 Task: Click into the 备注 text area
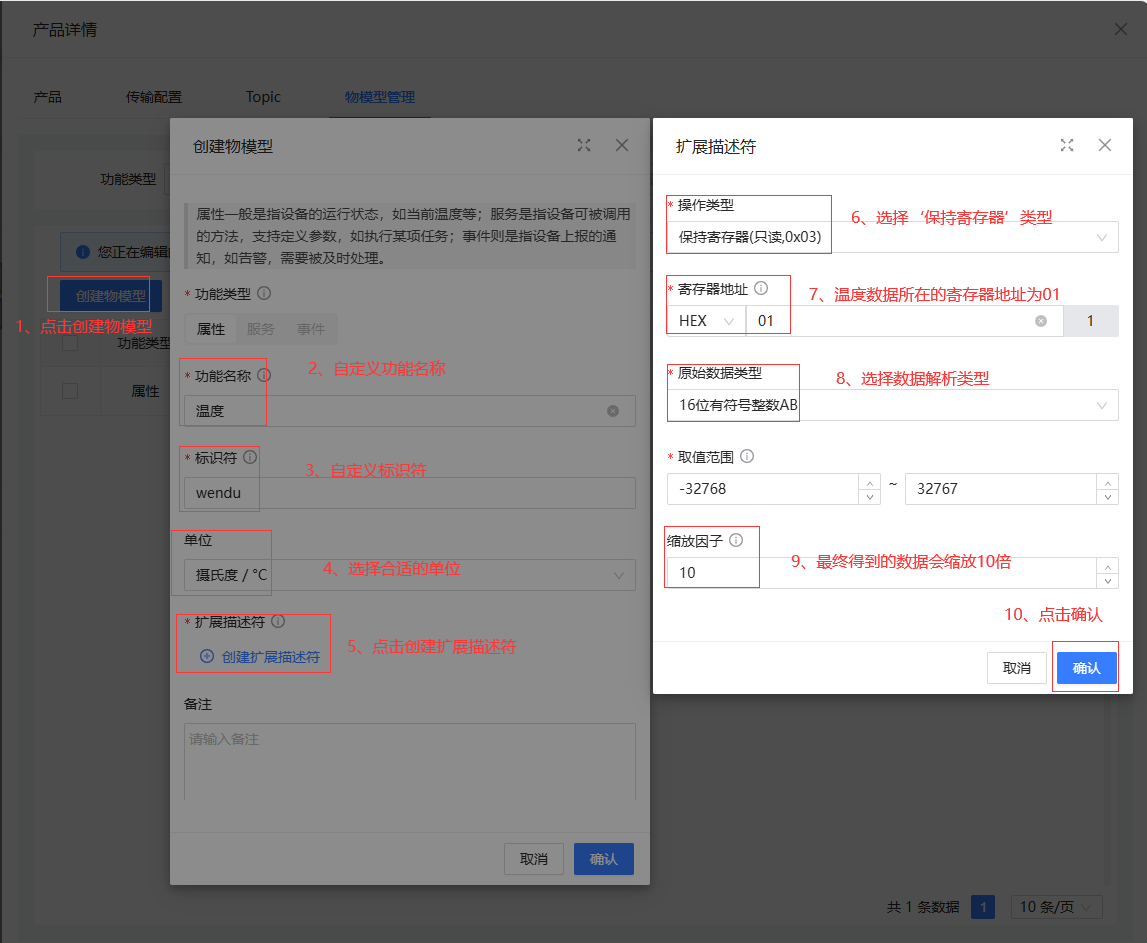[410, 760]
